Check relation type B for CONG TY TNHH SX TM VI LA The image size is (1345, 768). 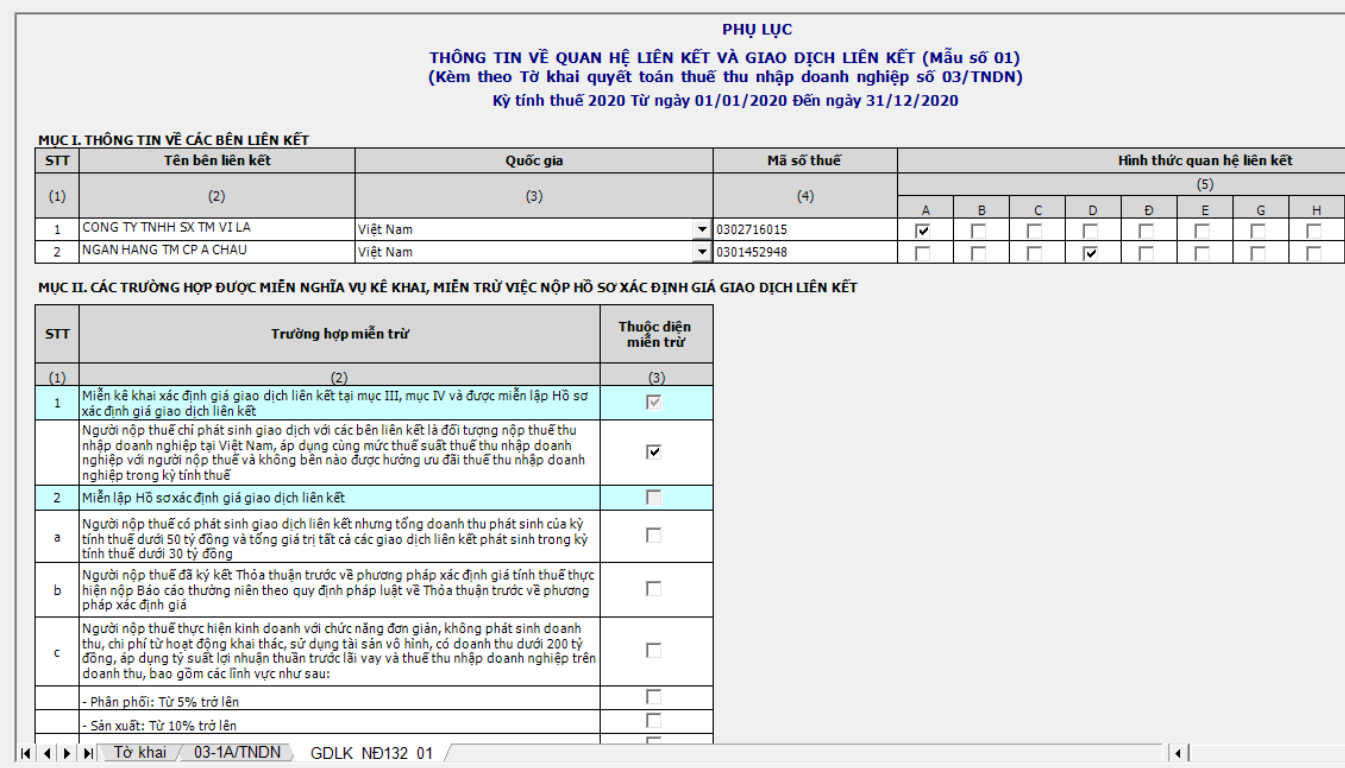[981, 230]
